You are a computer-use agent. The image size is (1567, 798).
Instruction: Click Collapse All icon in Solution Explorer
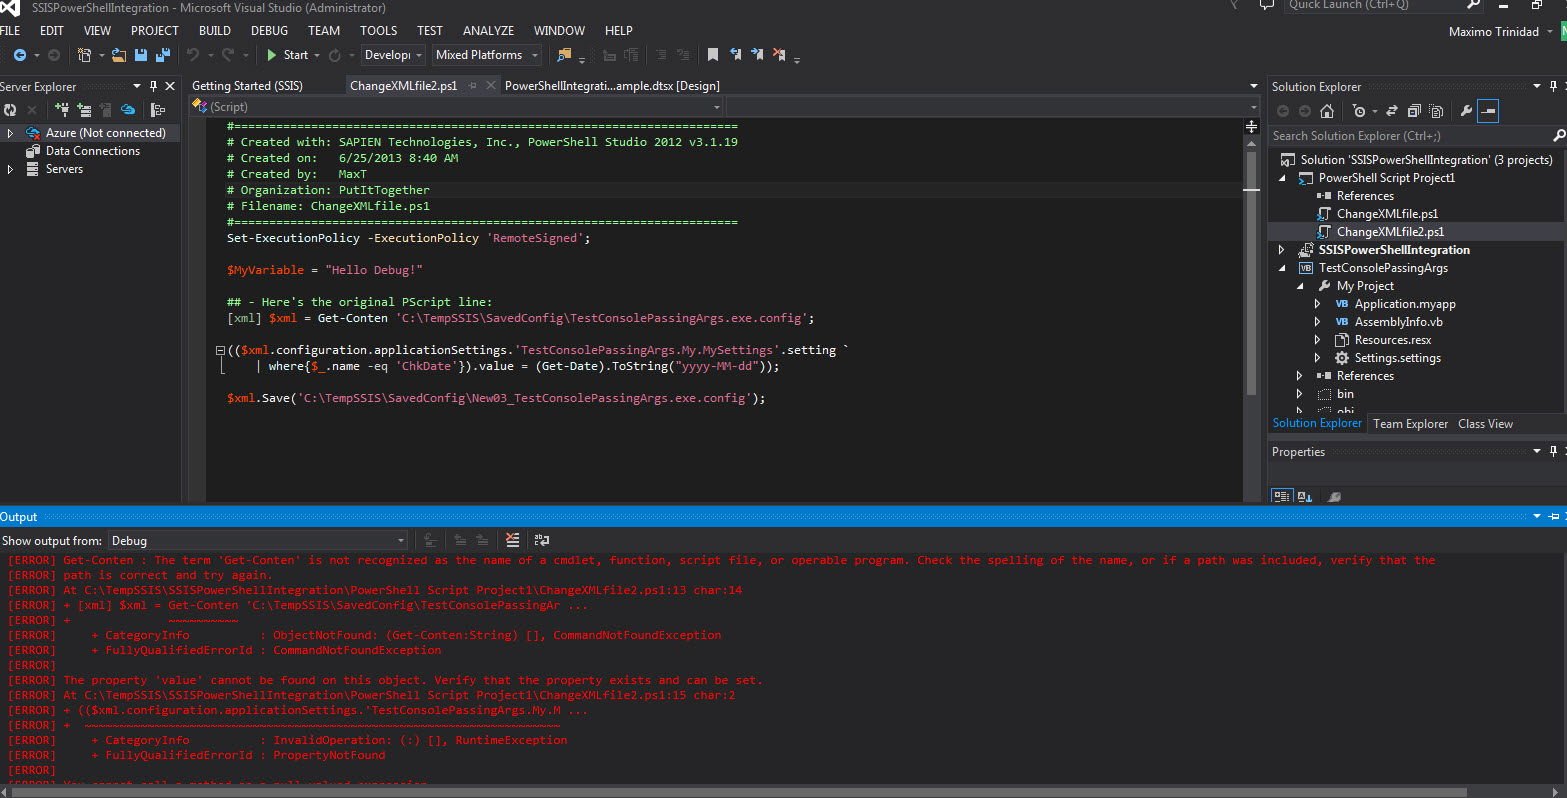[x=1414, y=111]
